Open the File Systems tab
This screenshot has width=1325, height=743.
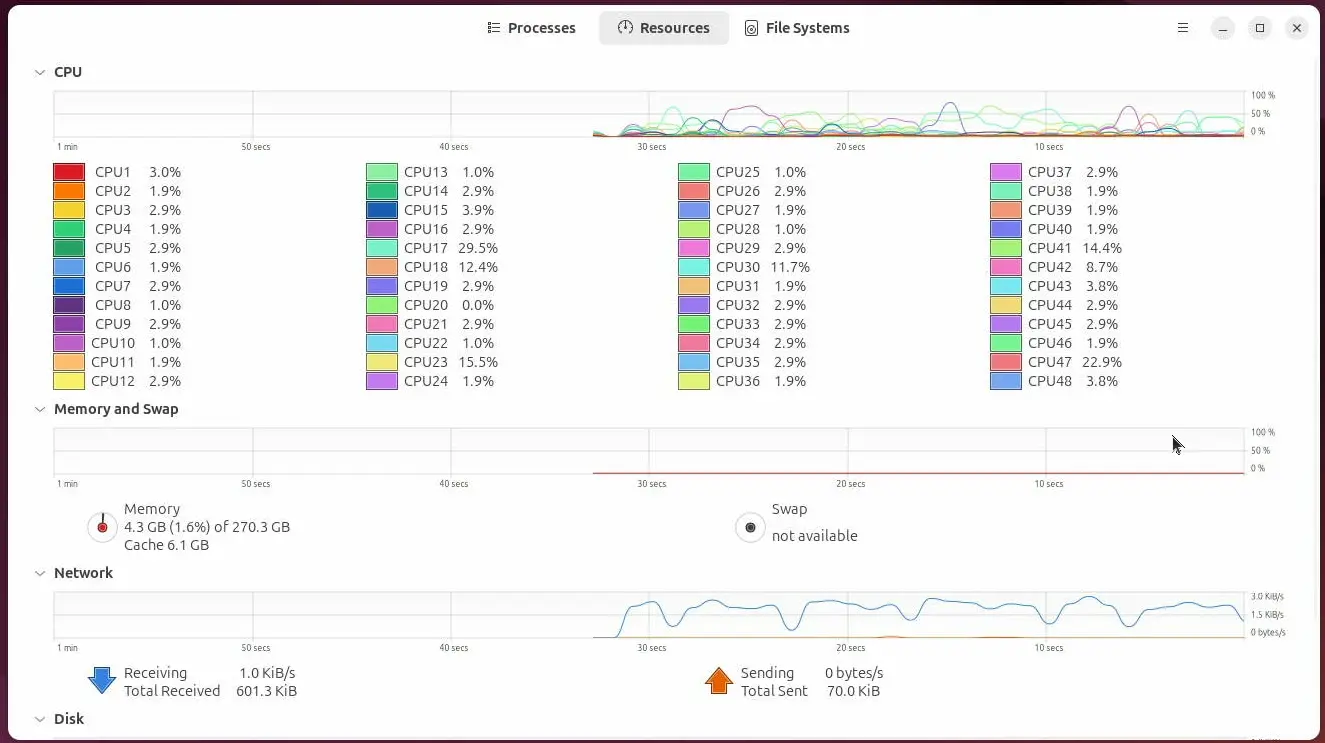(797, 28)
